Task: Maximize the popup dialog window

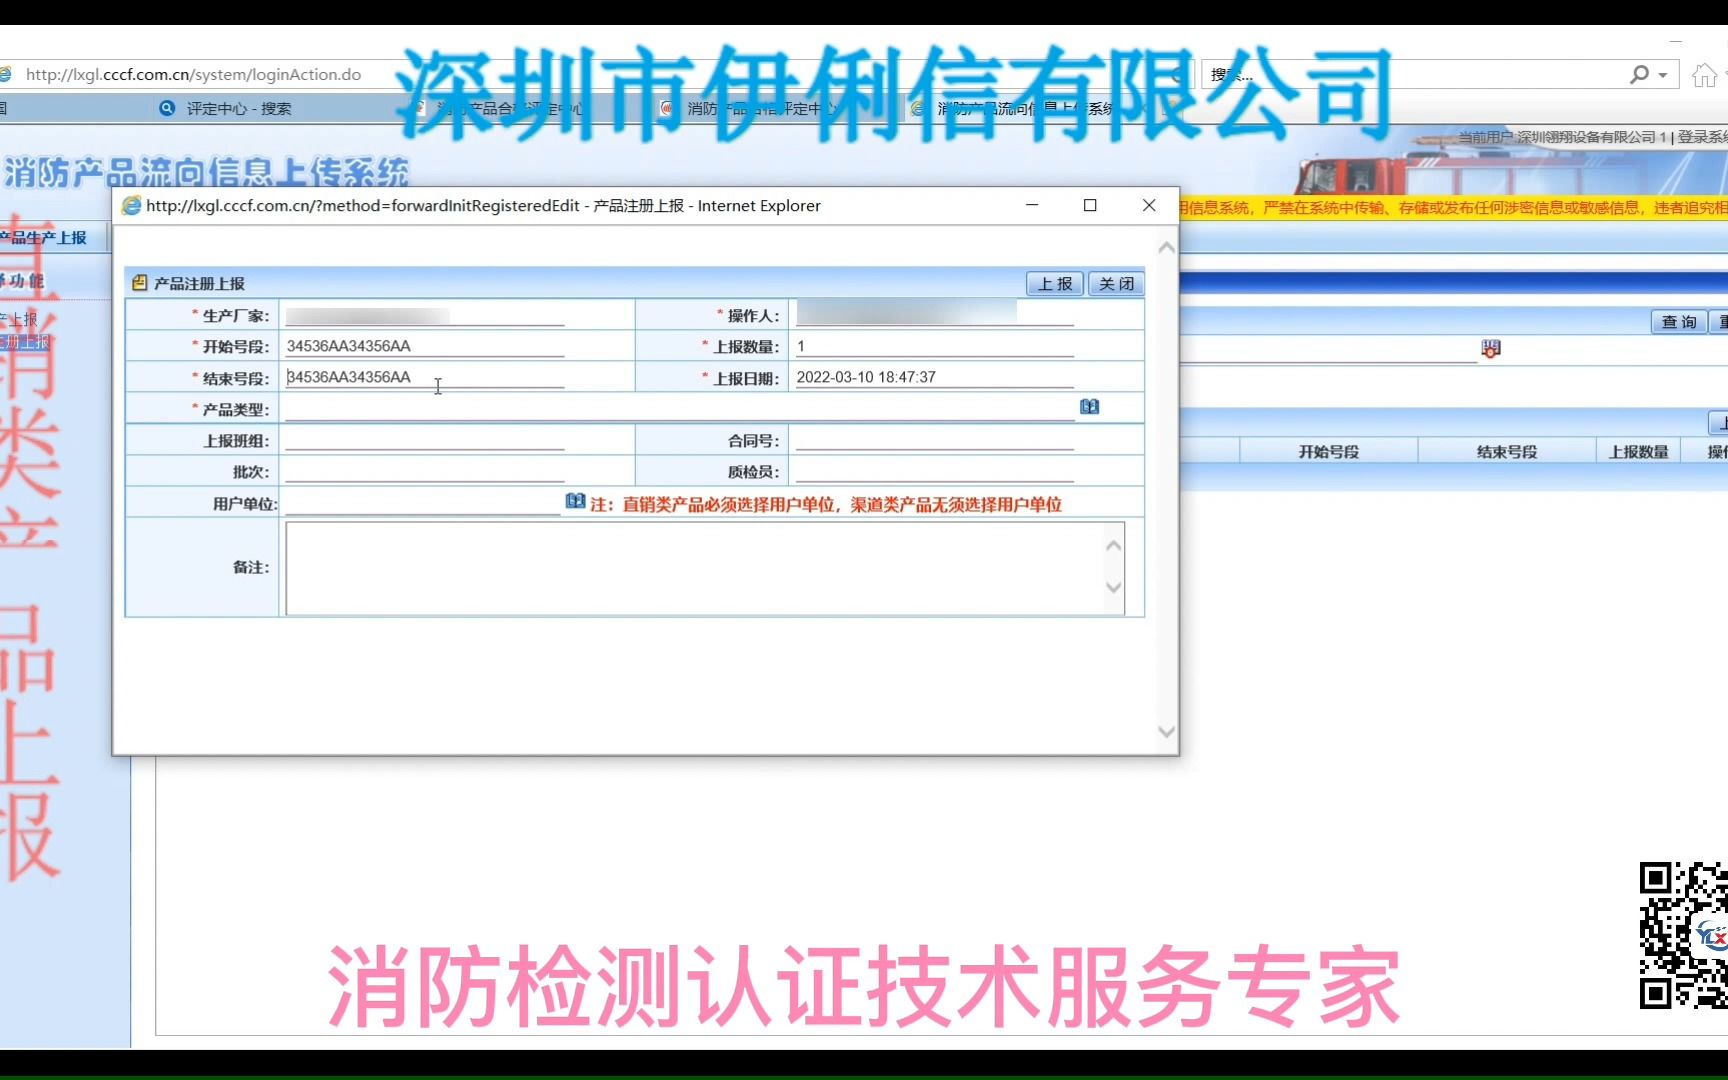Action: click(x=1090, y=205)
